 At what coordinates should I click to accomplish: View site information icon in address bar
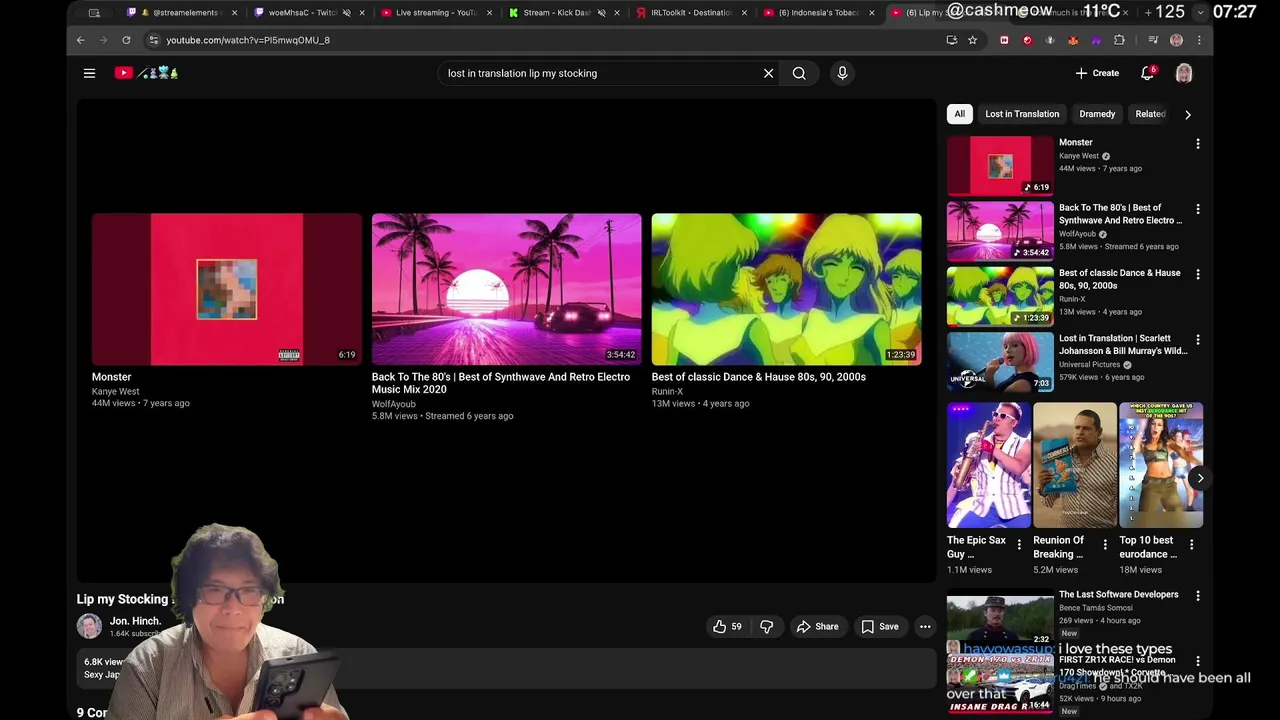click(x=153, y=40)
